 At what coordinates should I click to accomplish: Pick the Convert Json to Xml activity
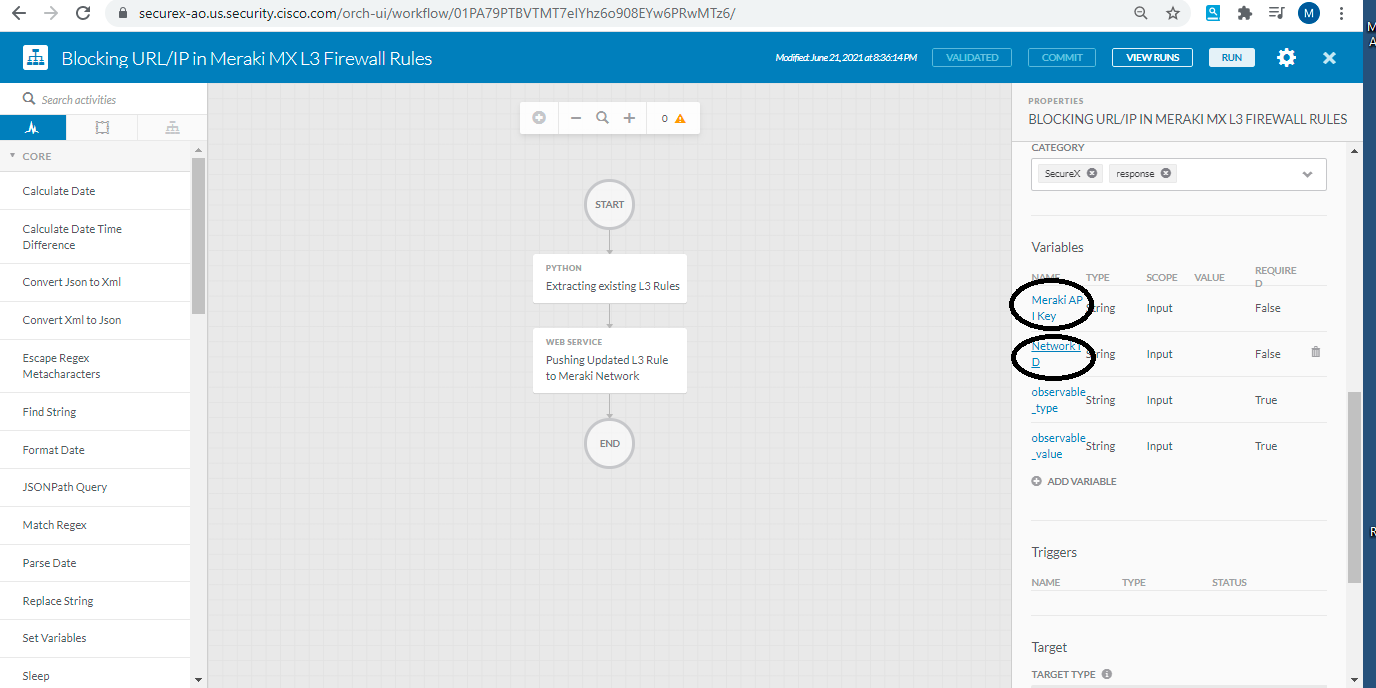[x=95, y=282]
